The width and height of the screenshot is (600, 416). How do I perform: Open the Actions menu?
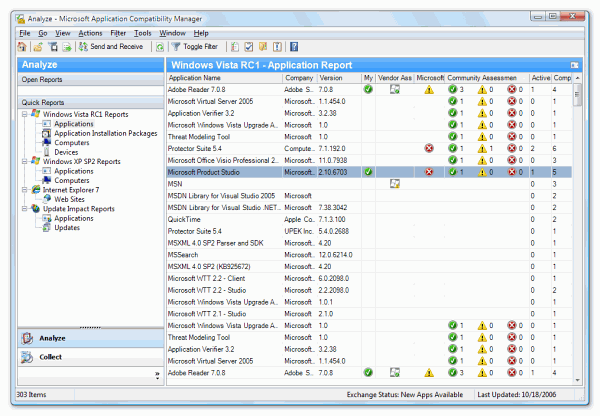89,33
